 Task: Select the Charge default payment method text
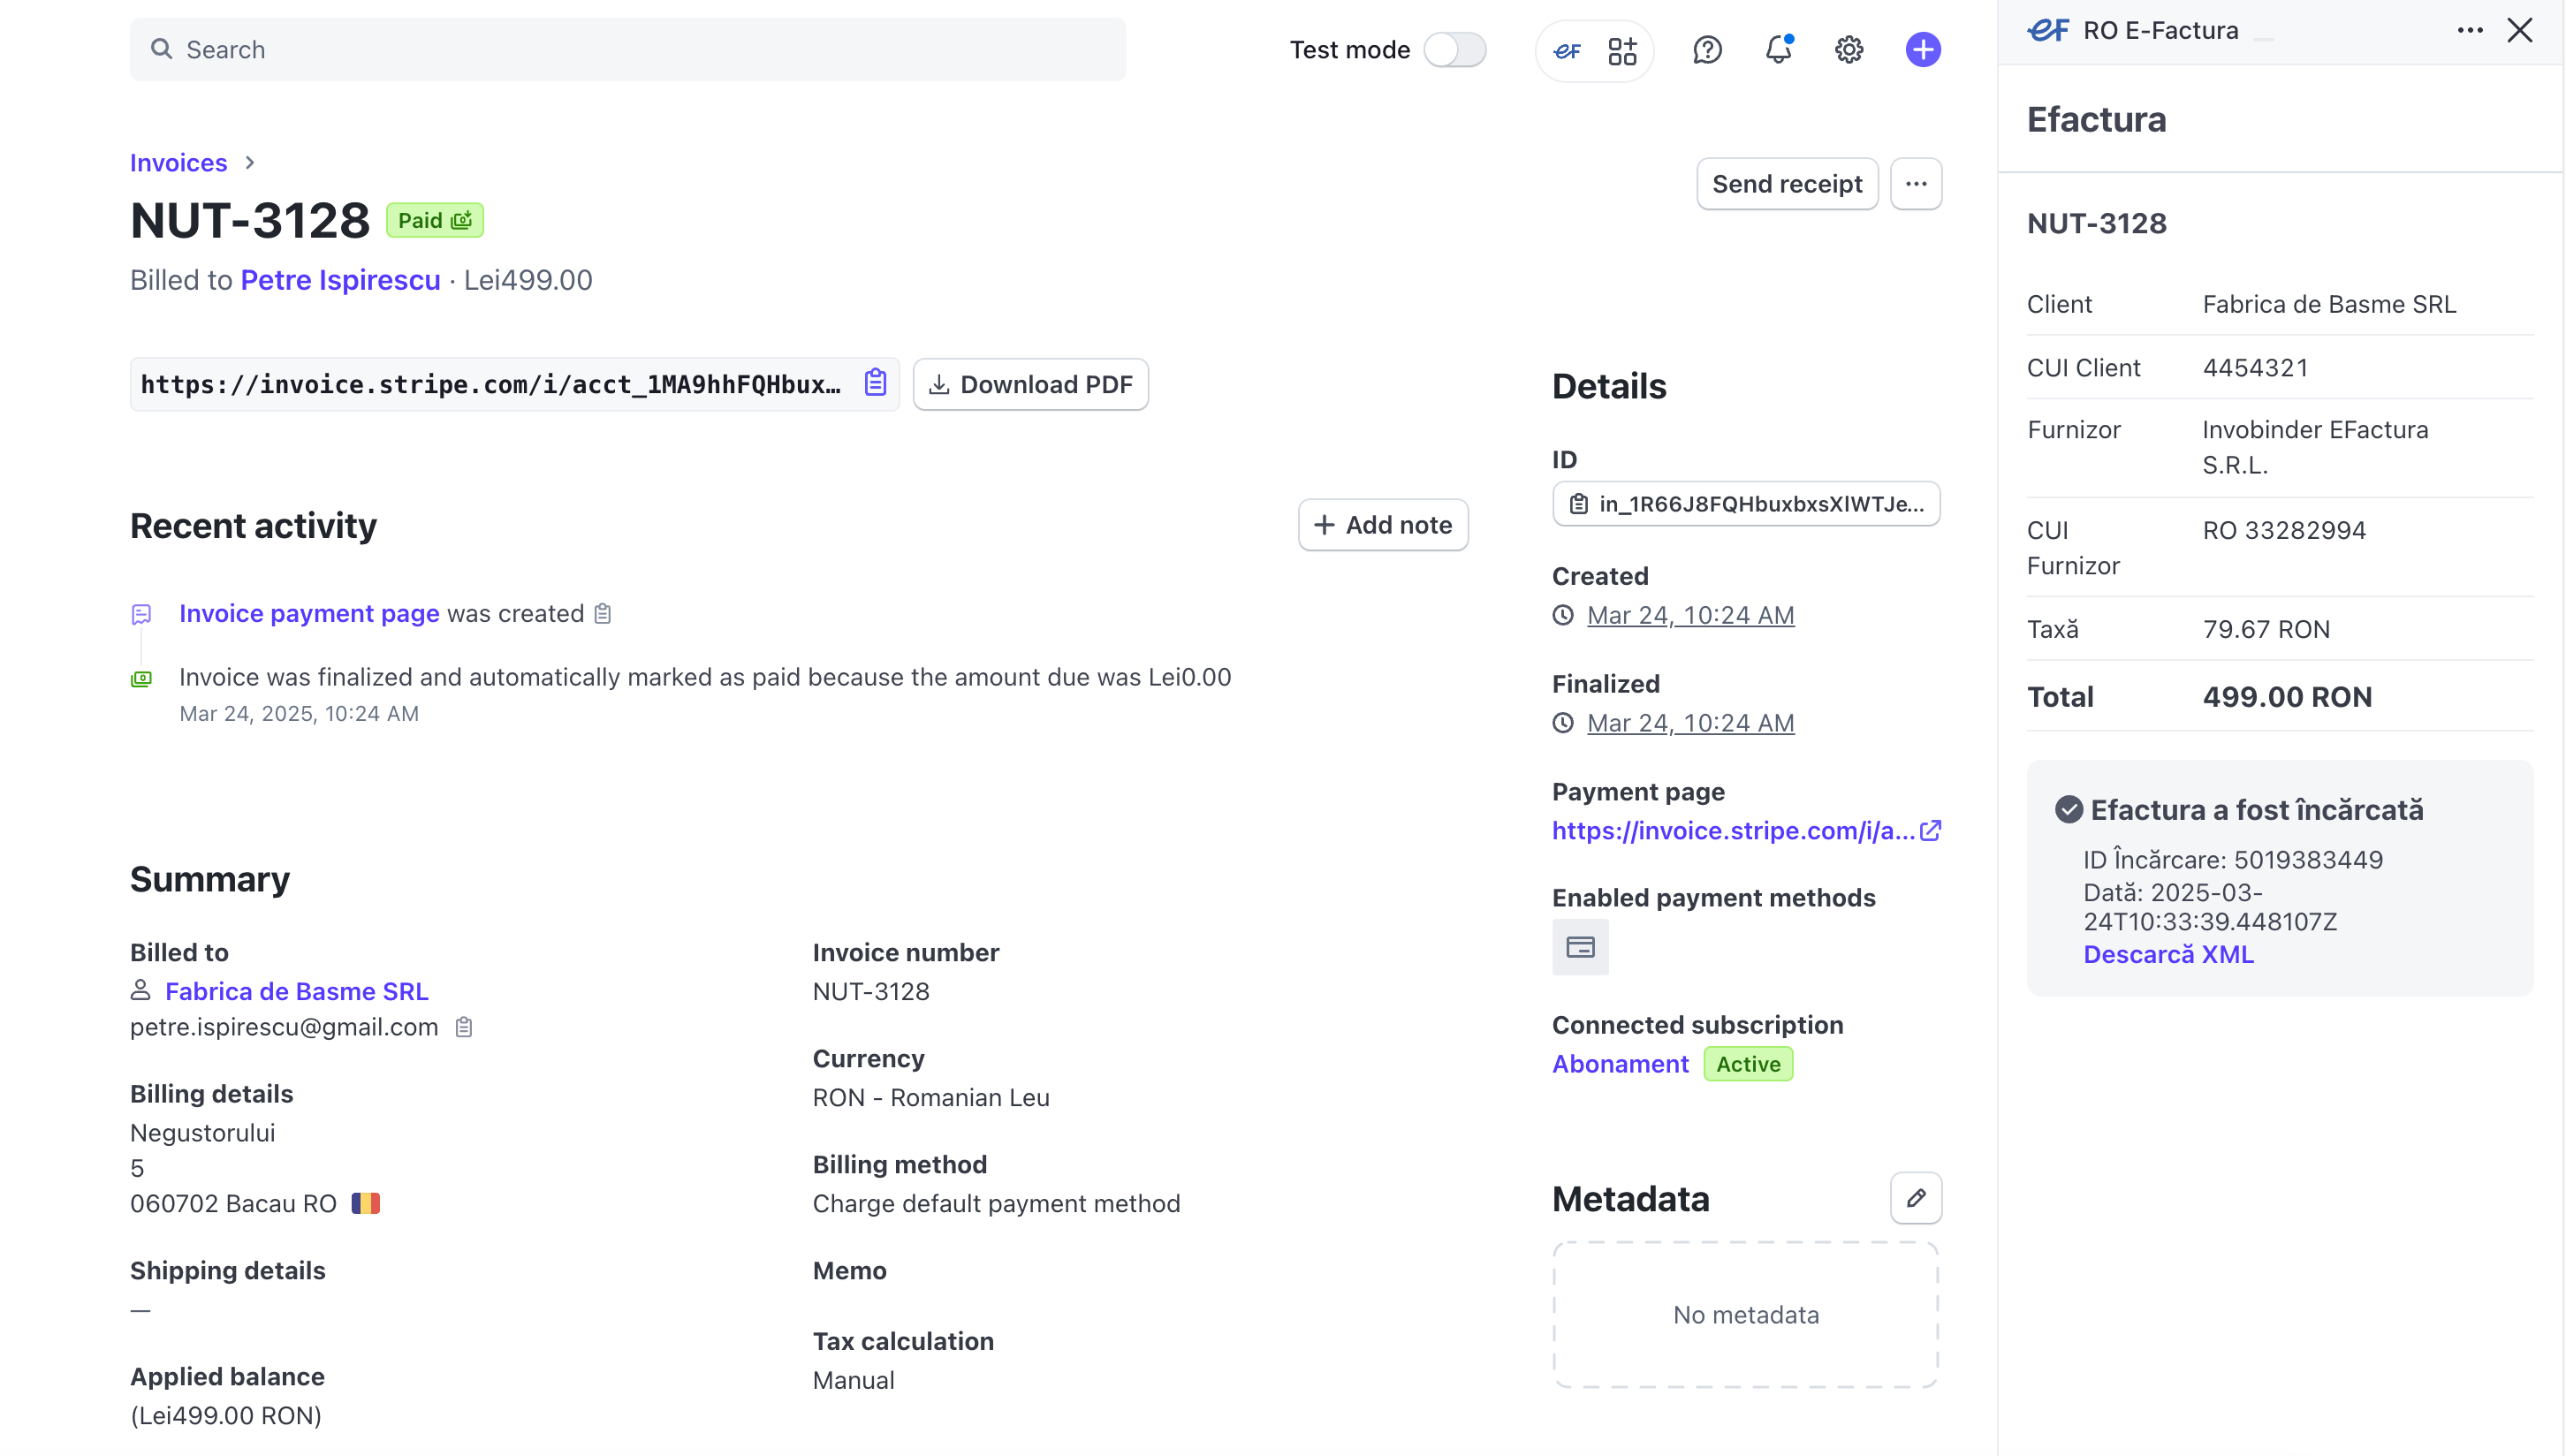tap(996, 1203)
